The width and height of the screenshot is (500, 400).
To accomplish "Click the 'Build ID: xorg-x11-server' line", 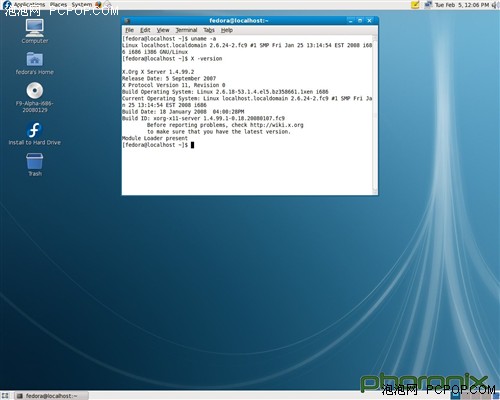I will (x=203, y=118).
